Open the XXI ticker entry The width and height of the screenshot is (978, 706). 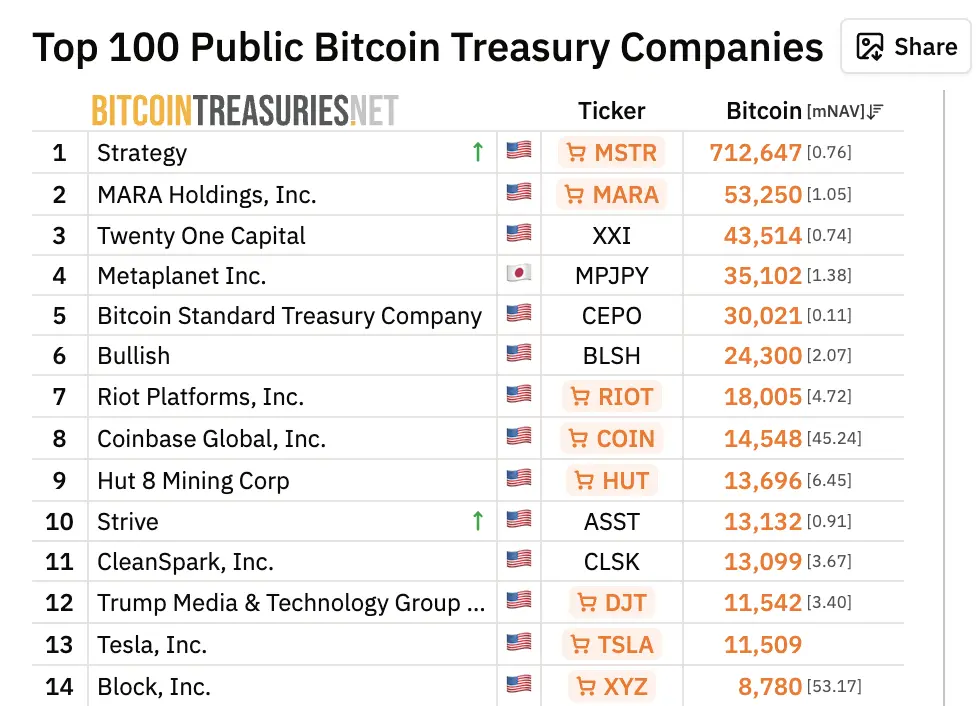coord(611,235)
